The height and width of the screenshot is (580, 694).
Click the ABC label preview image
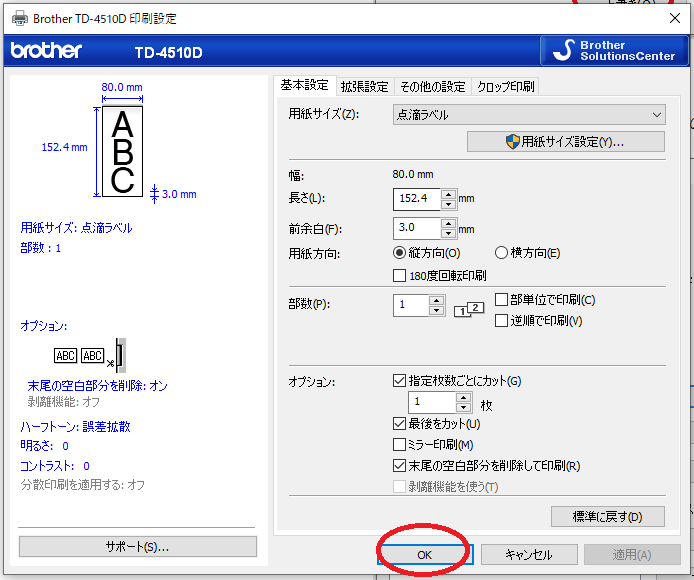pyautogui.click(x=122, y=151)
